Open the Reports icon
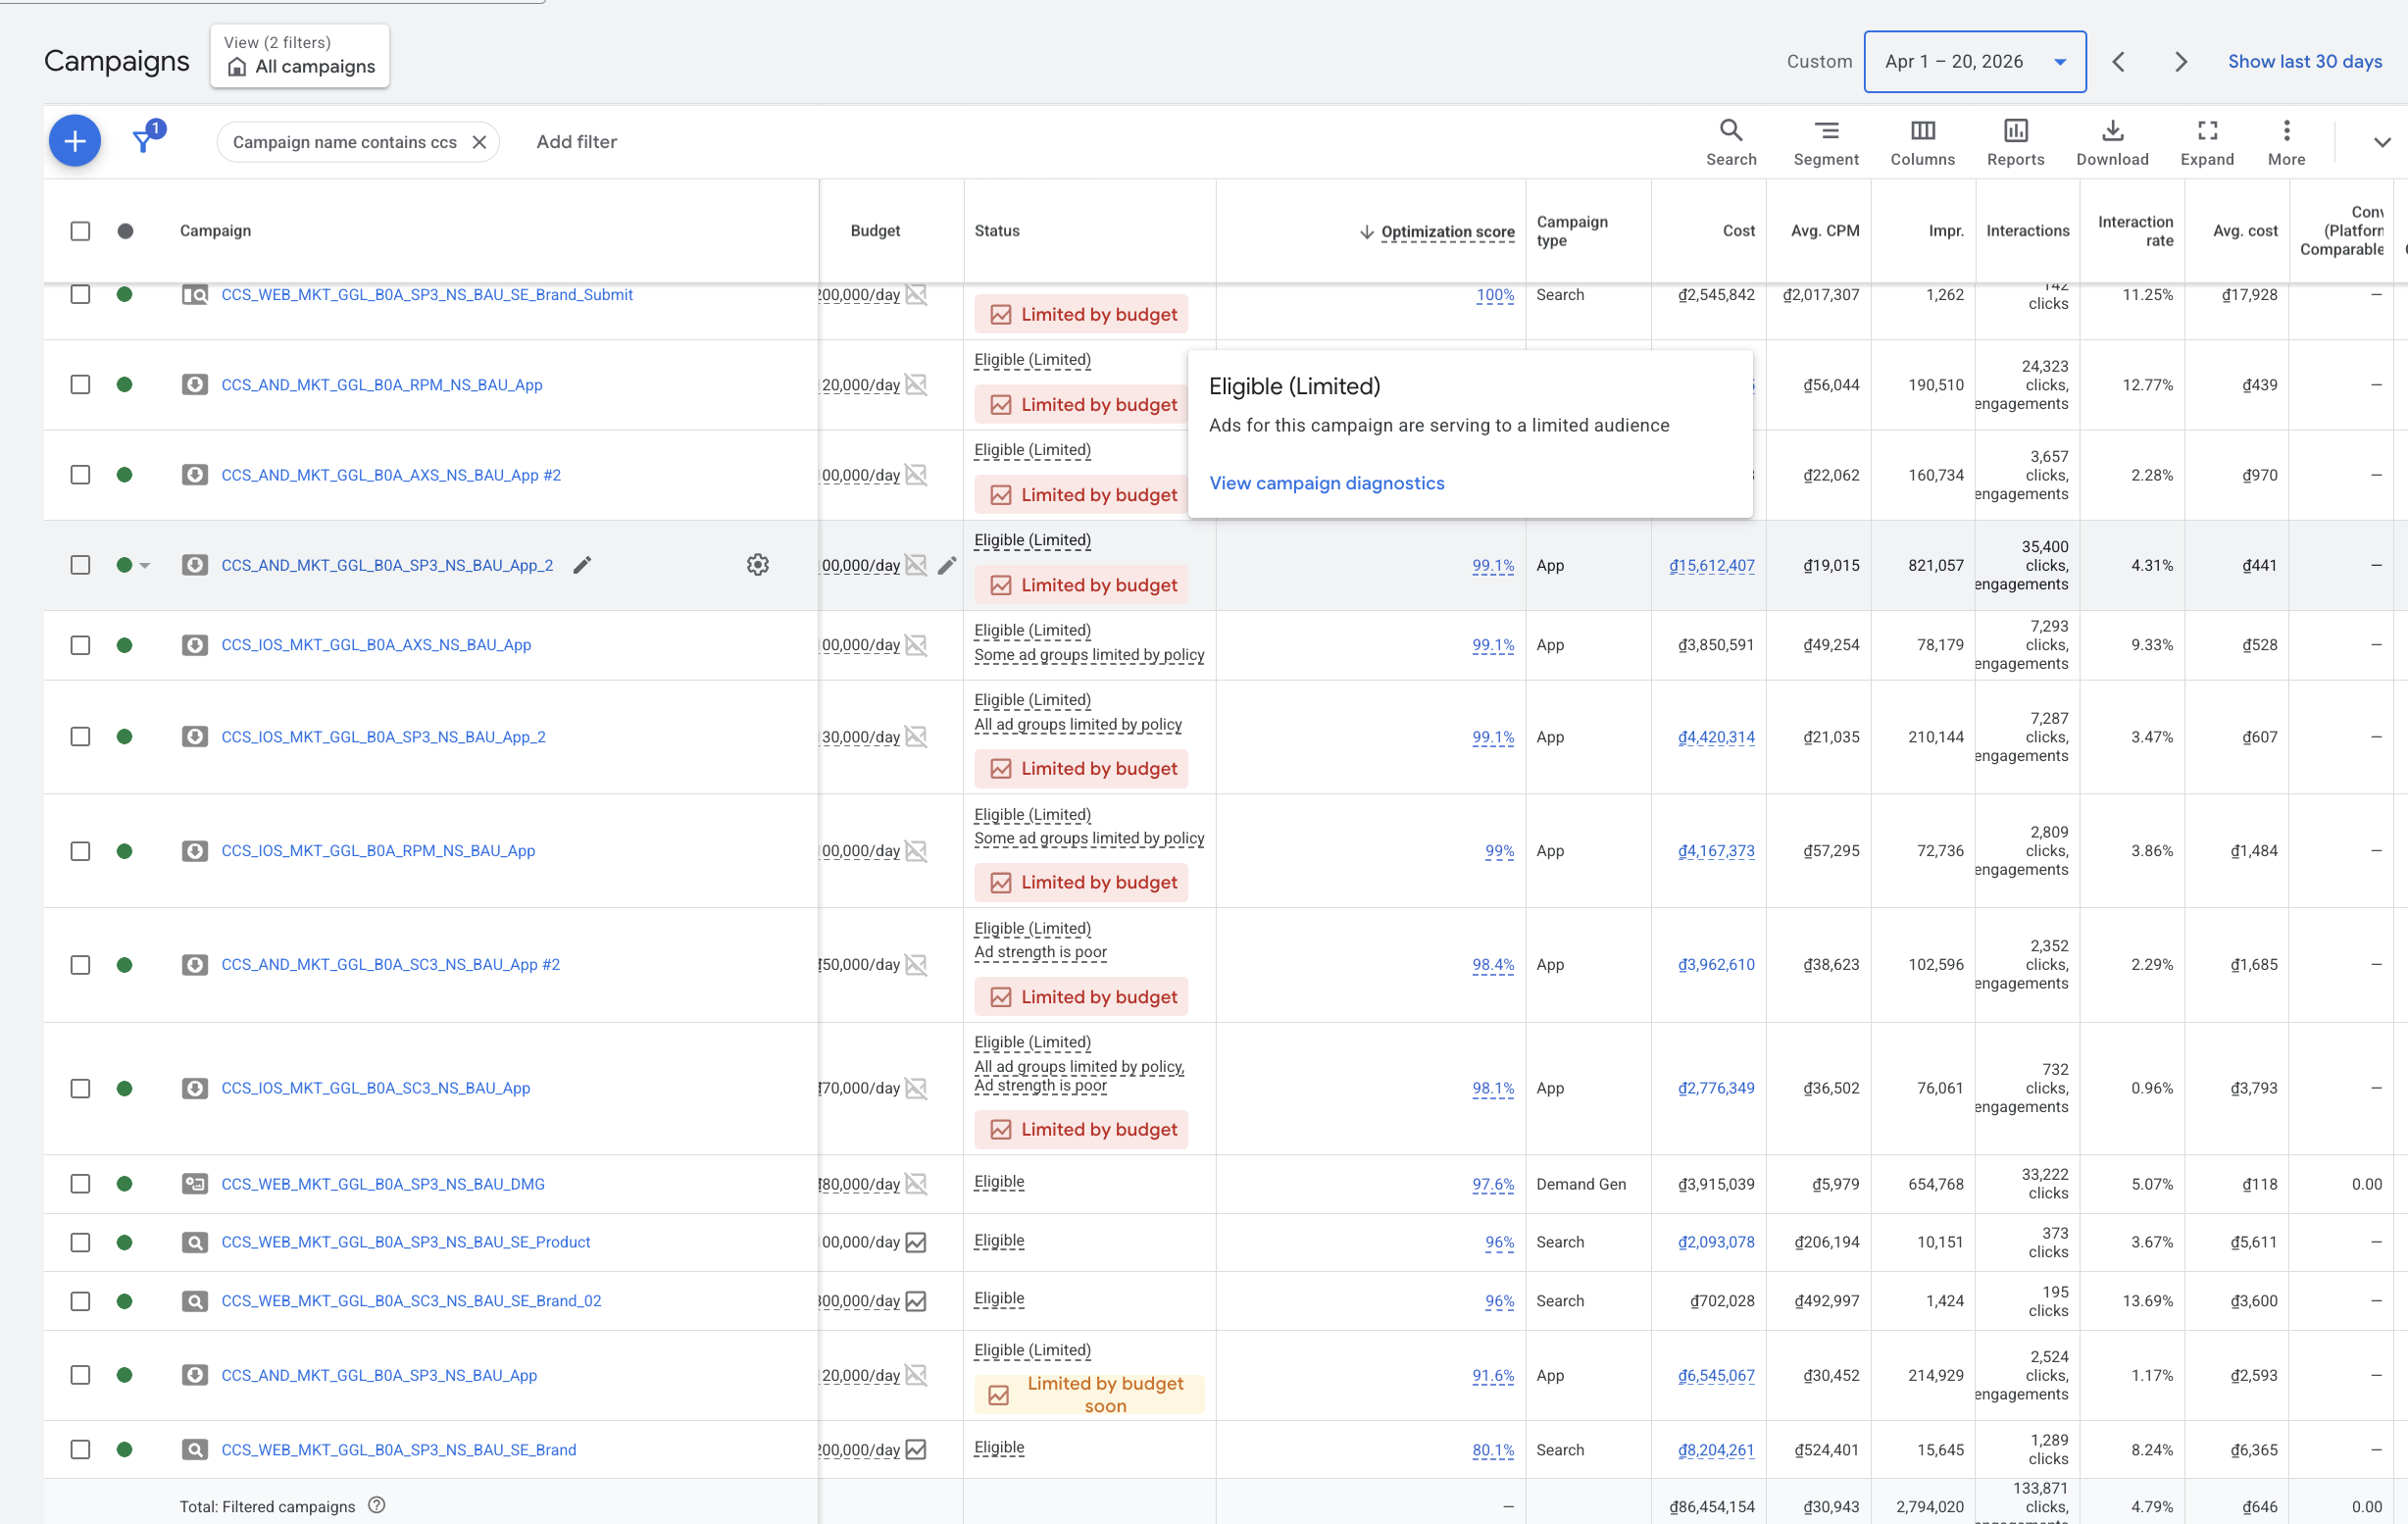This screenshot has width=2408, height=1524. [2015, 142]
